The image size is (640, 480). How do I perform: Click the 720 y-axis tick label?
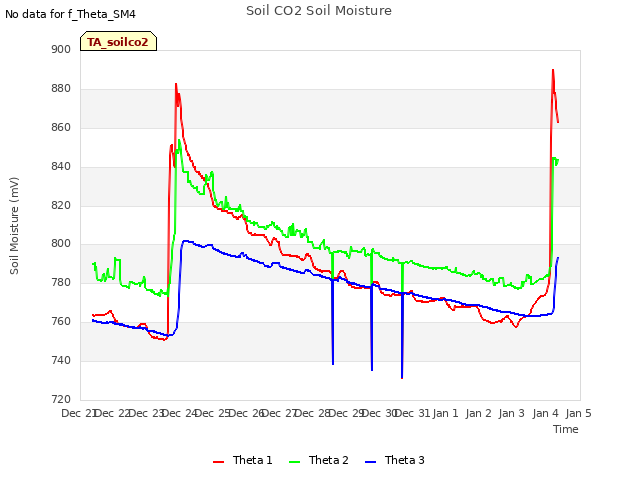coord(61,399)
